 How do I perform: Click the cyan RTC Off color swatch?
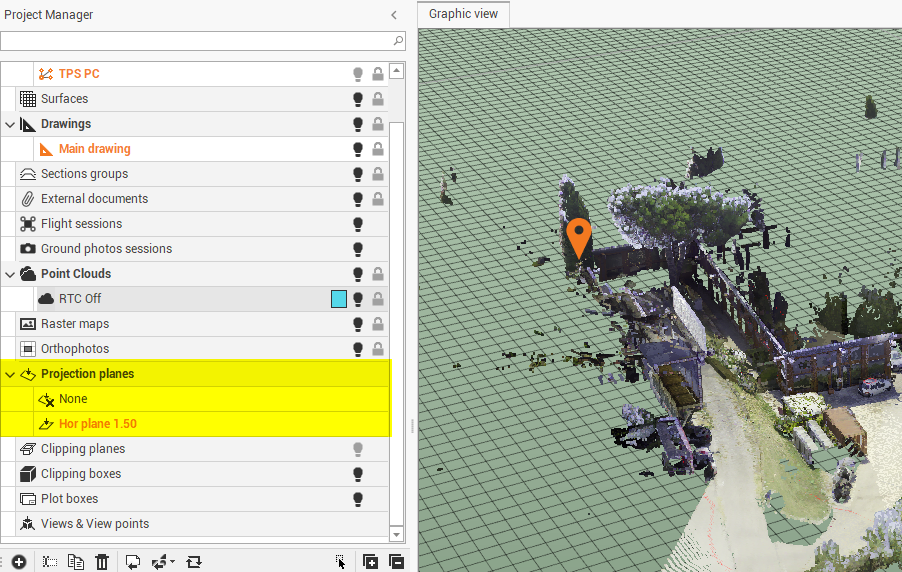click(x=339, y=299)
